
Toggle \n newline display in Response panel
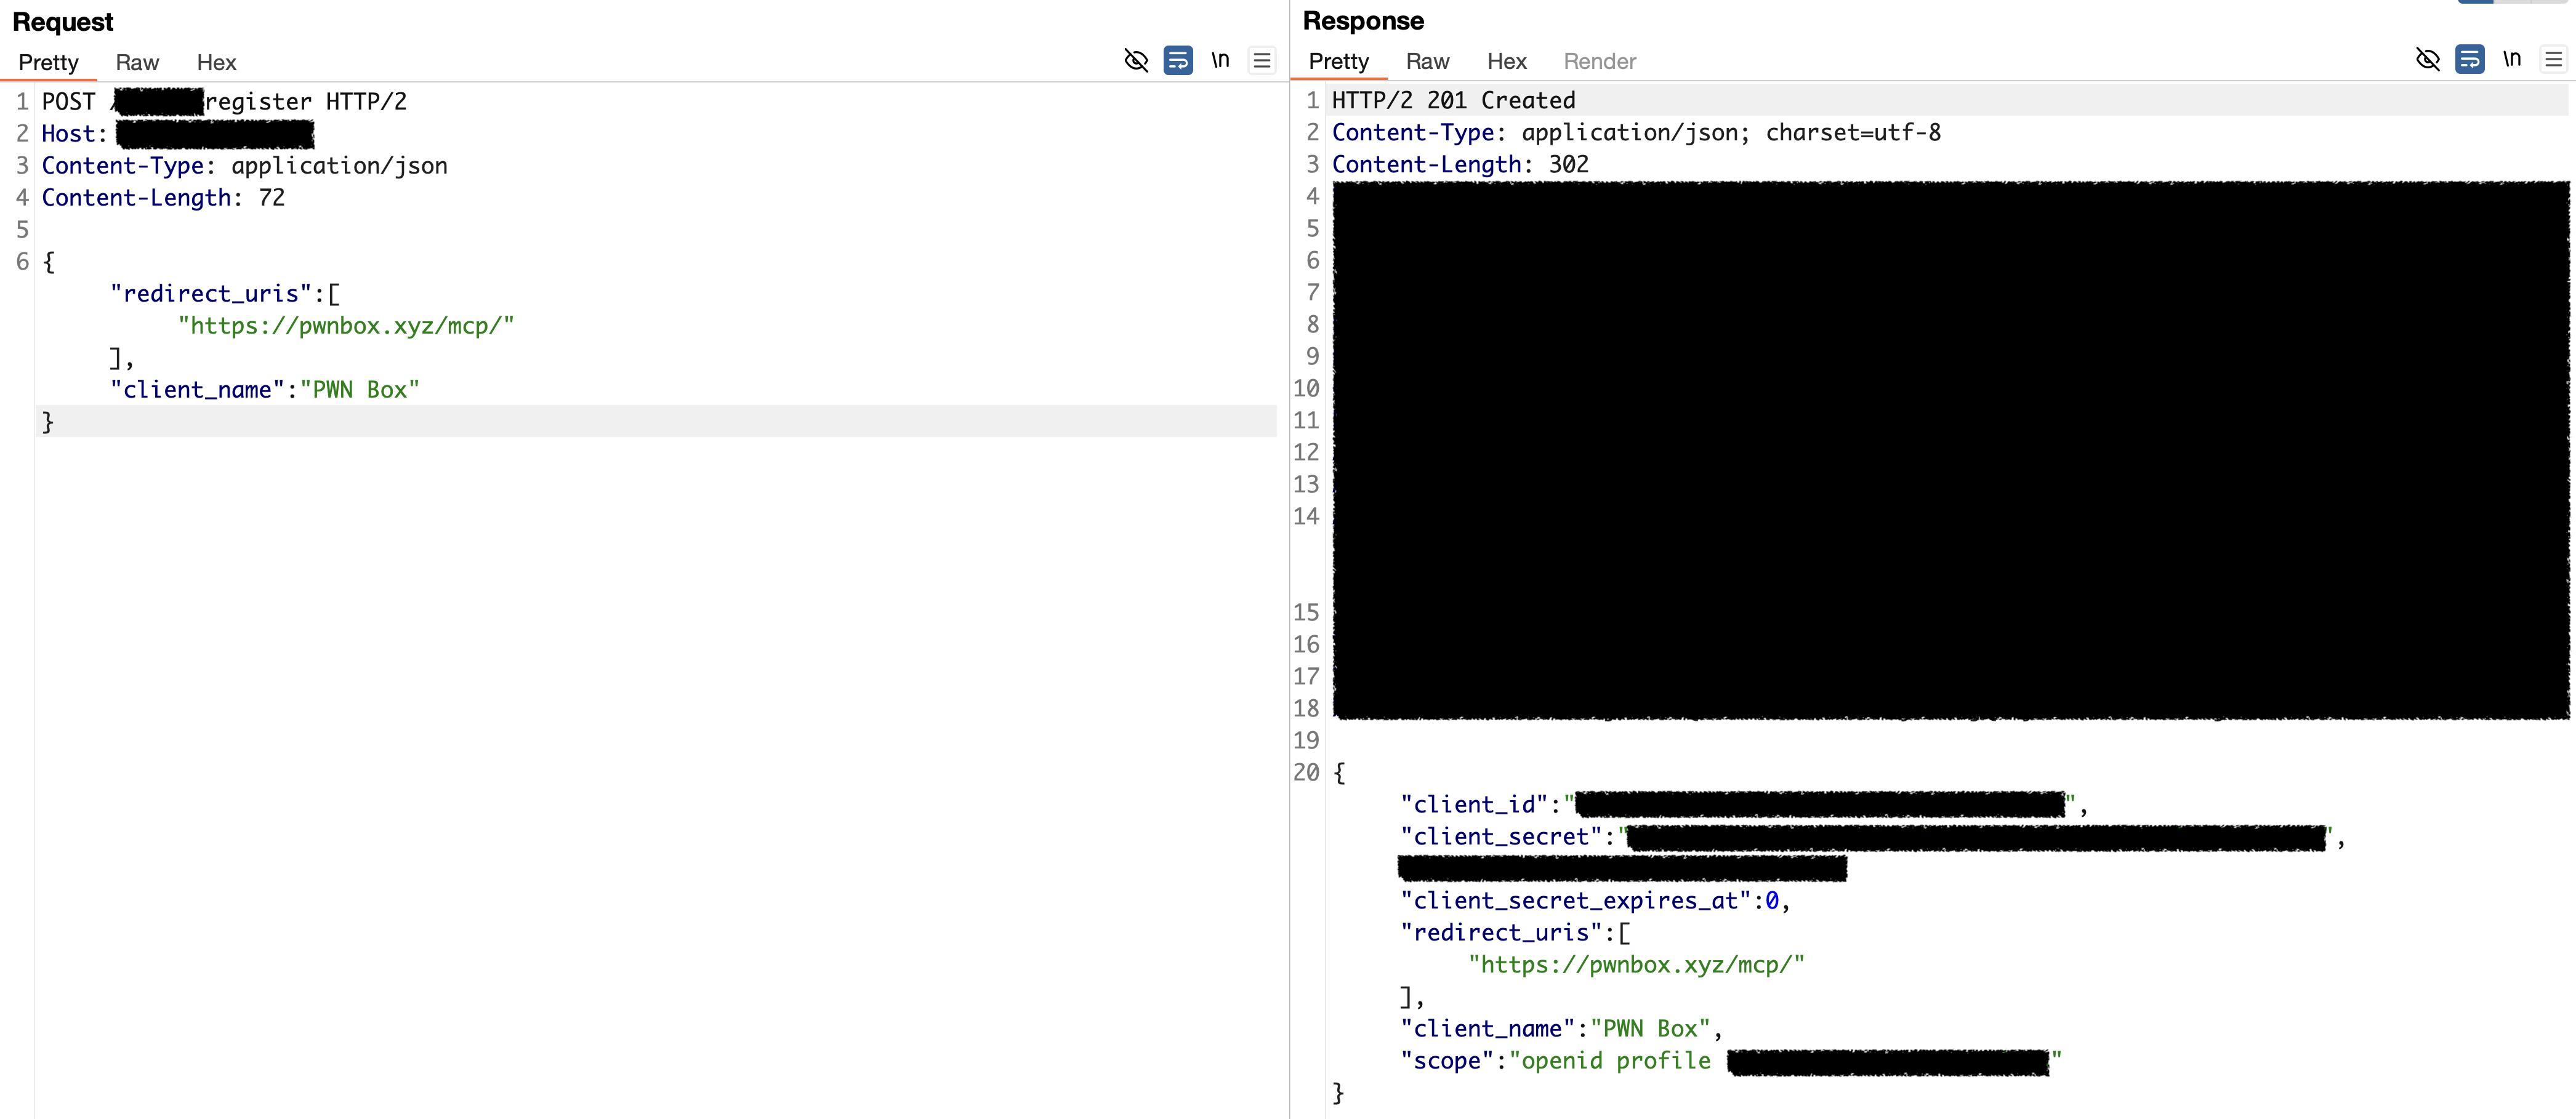coord(2511,59)
